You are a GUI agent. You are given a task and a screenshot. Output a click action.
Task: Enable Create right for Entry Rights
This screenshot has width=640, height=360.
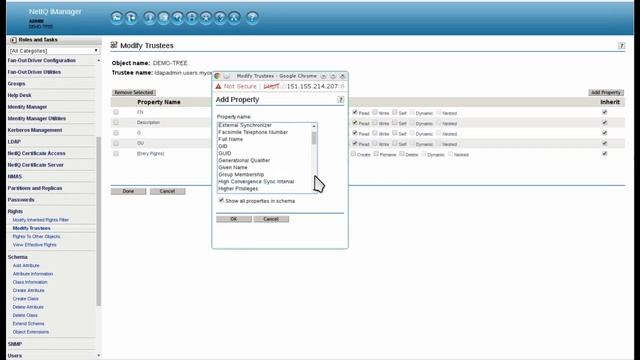tap(353, 154)
